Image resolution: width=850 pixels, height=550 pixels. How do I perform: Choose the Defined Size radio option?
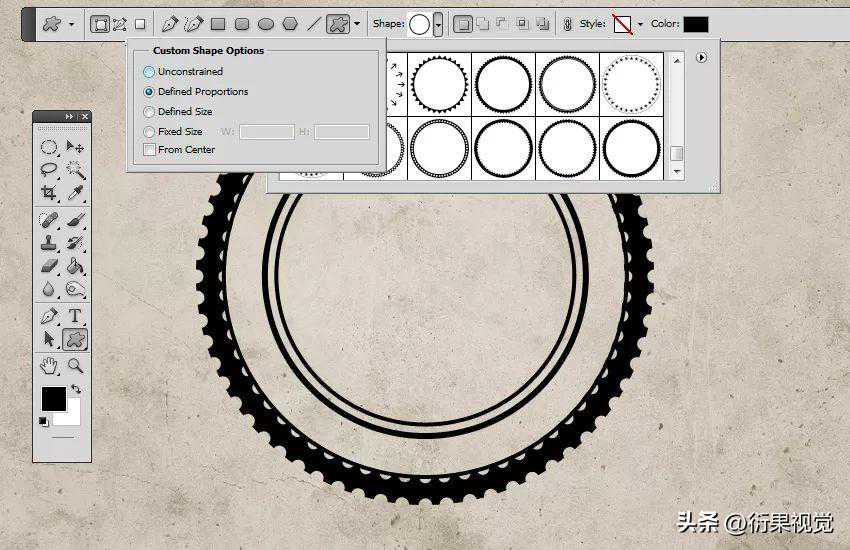click(x=150, y=112)
